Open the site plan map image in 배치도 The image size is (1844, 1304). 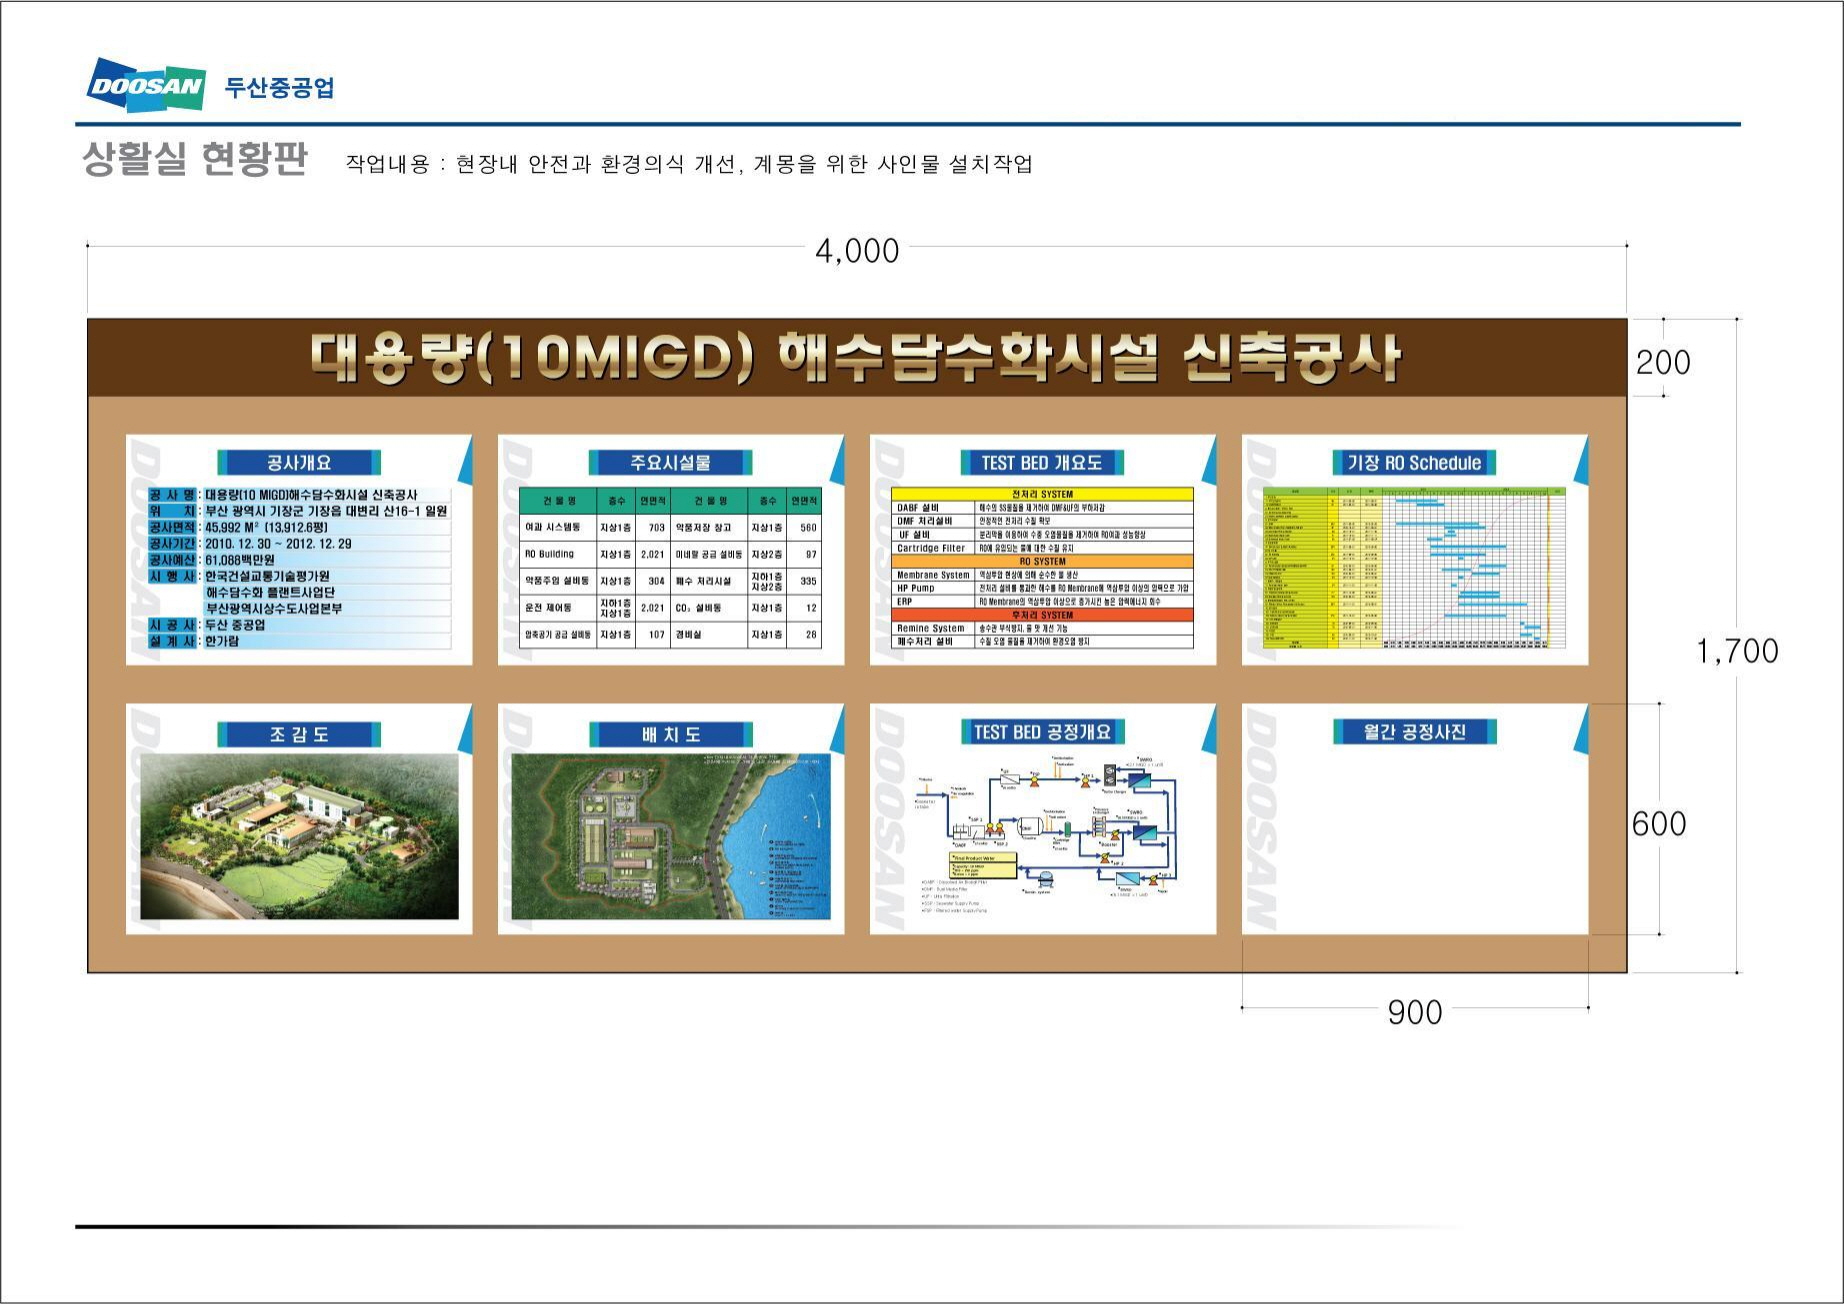[x=670, y=836]
